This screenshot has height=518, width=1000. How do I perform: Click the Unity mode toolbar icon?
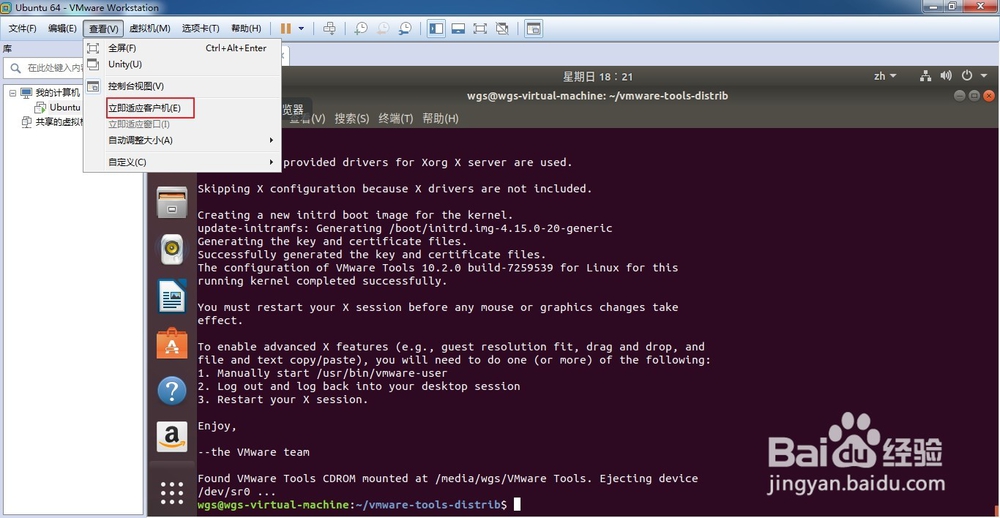502,29
